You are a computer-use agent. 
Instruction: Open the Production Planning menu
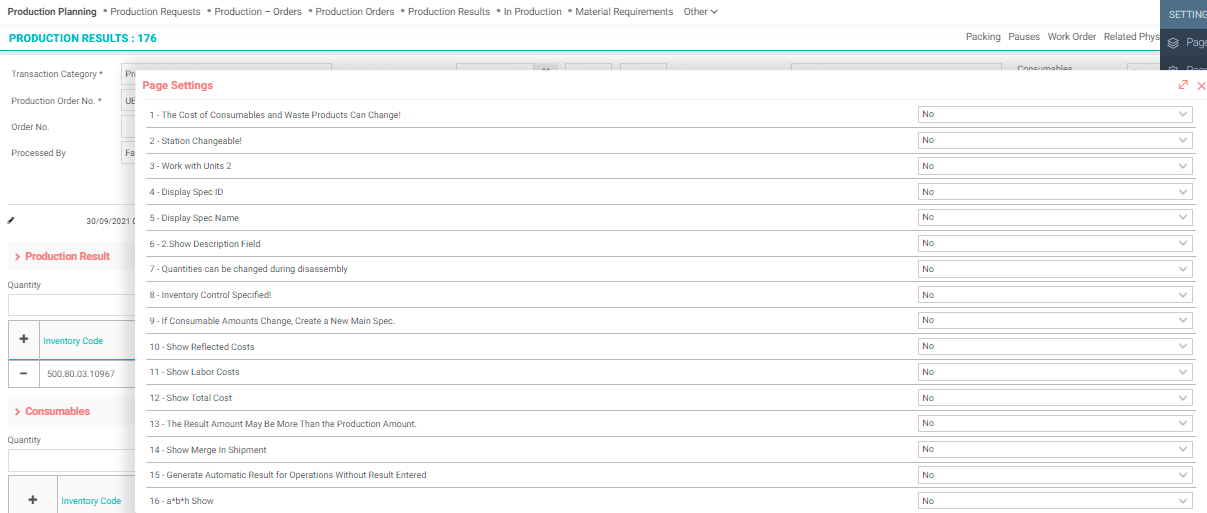click(52, 12)
